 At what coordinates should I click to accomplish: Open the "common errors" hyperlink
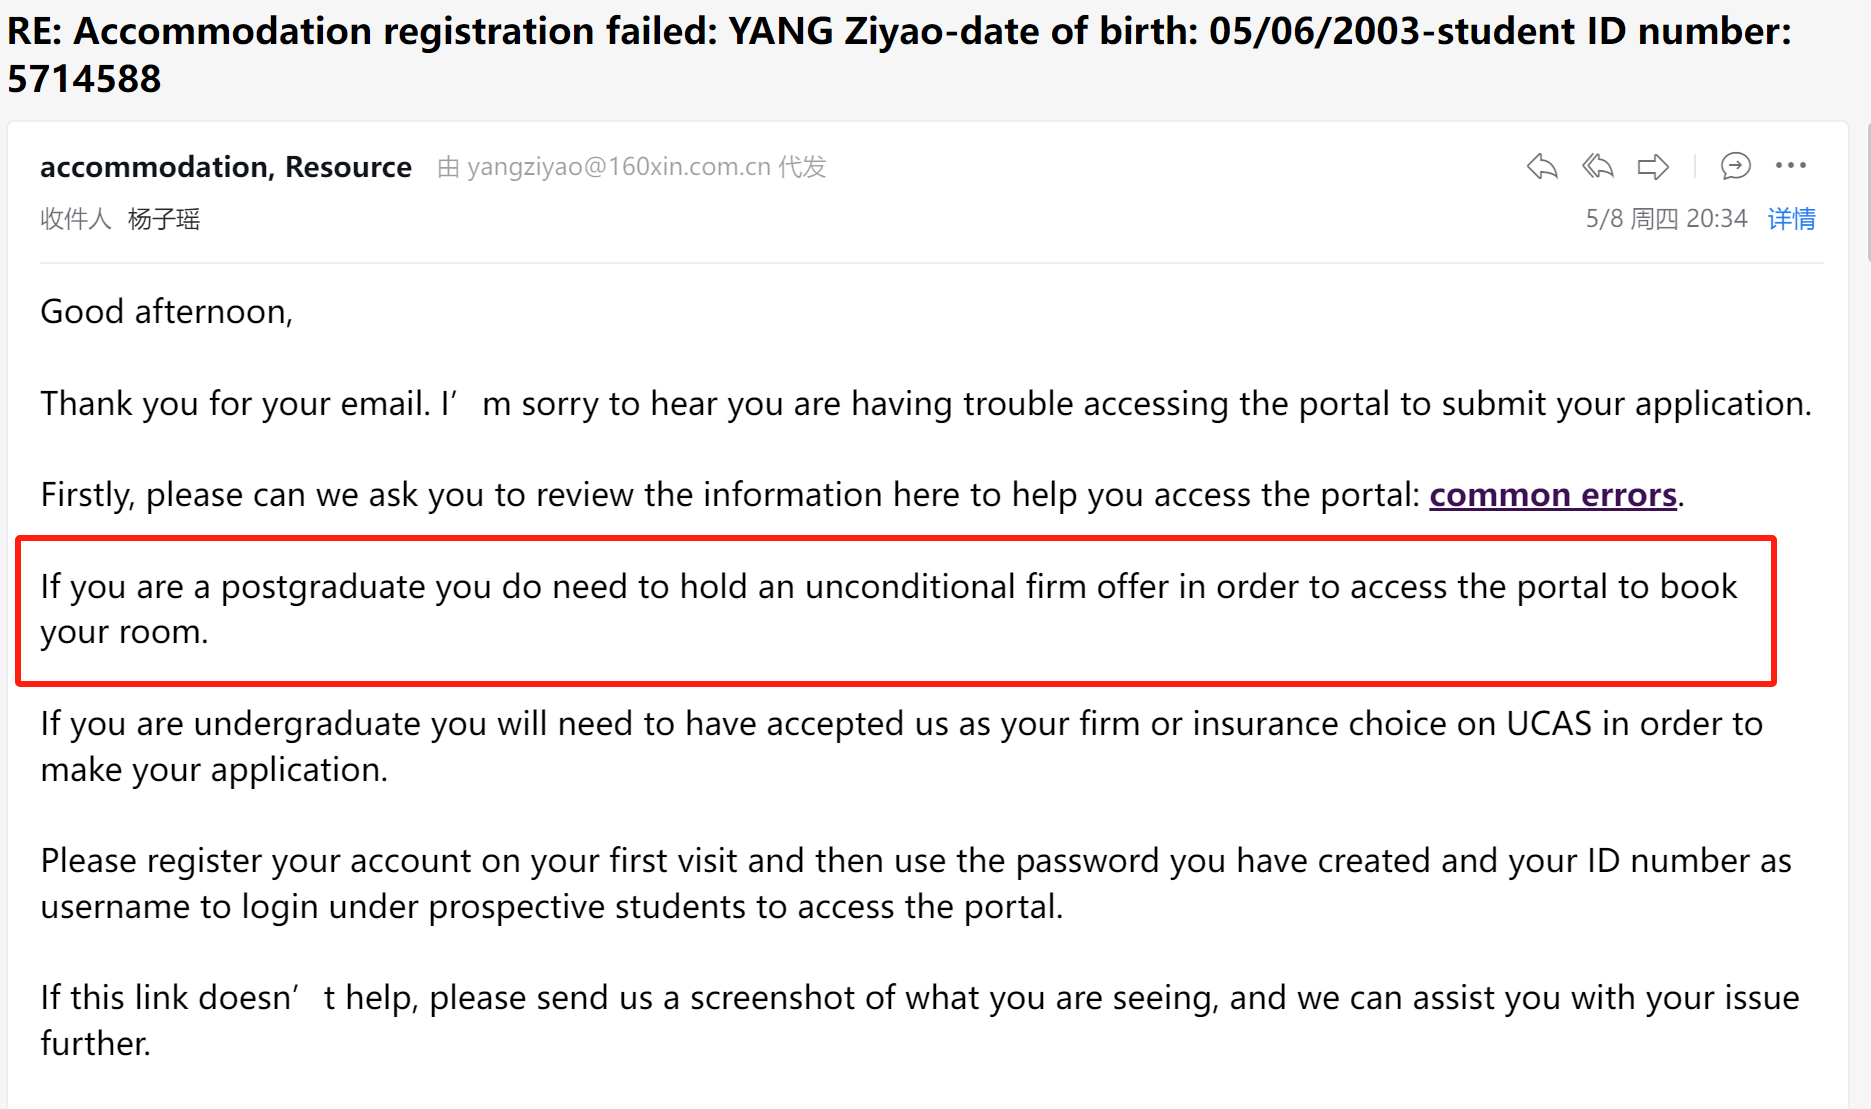(x=1552, y=495)
